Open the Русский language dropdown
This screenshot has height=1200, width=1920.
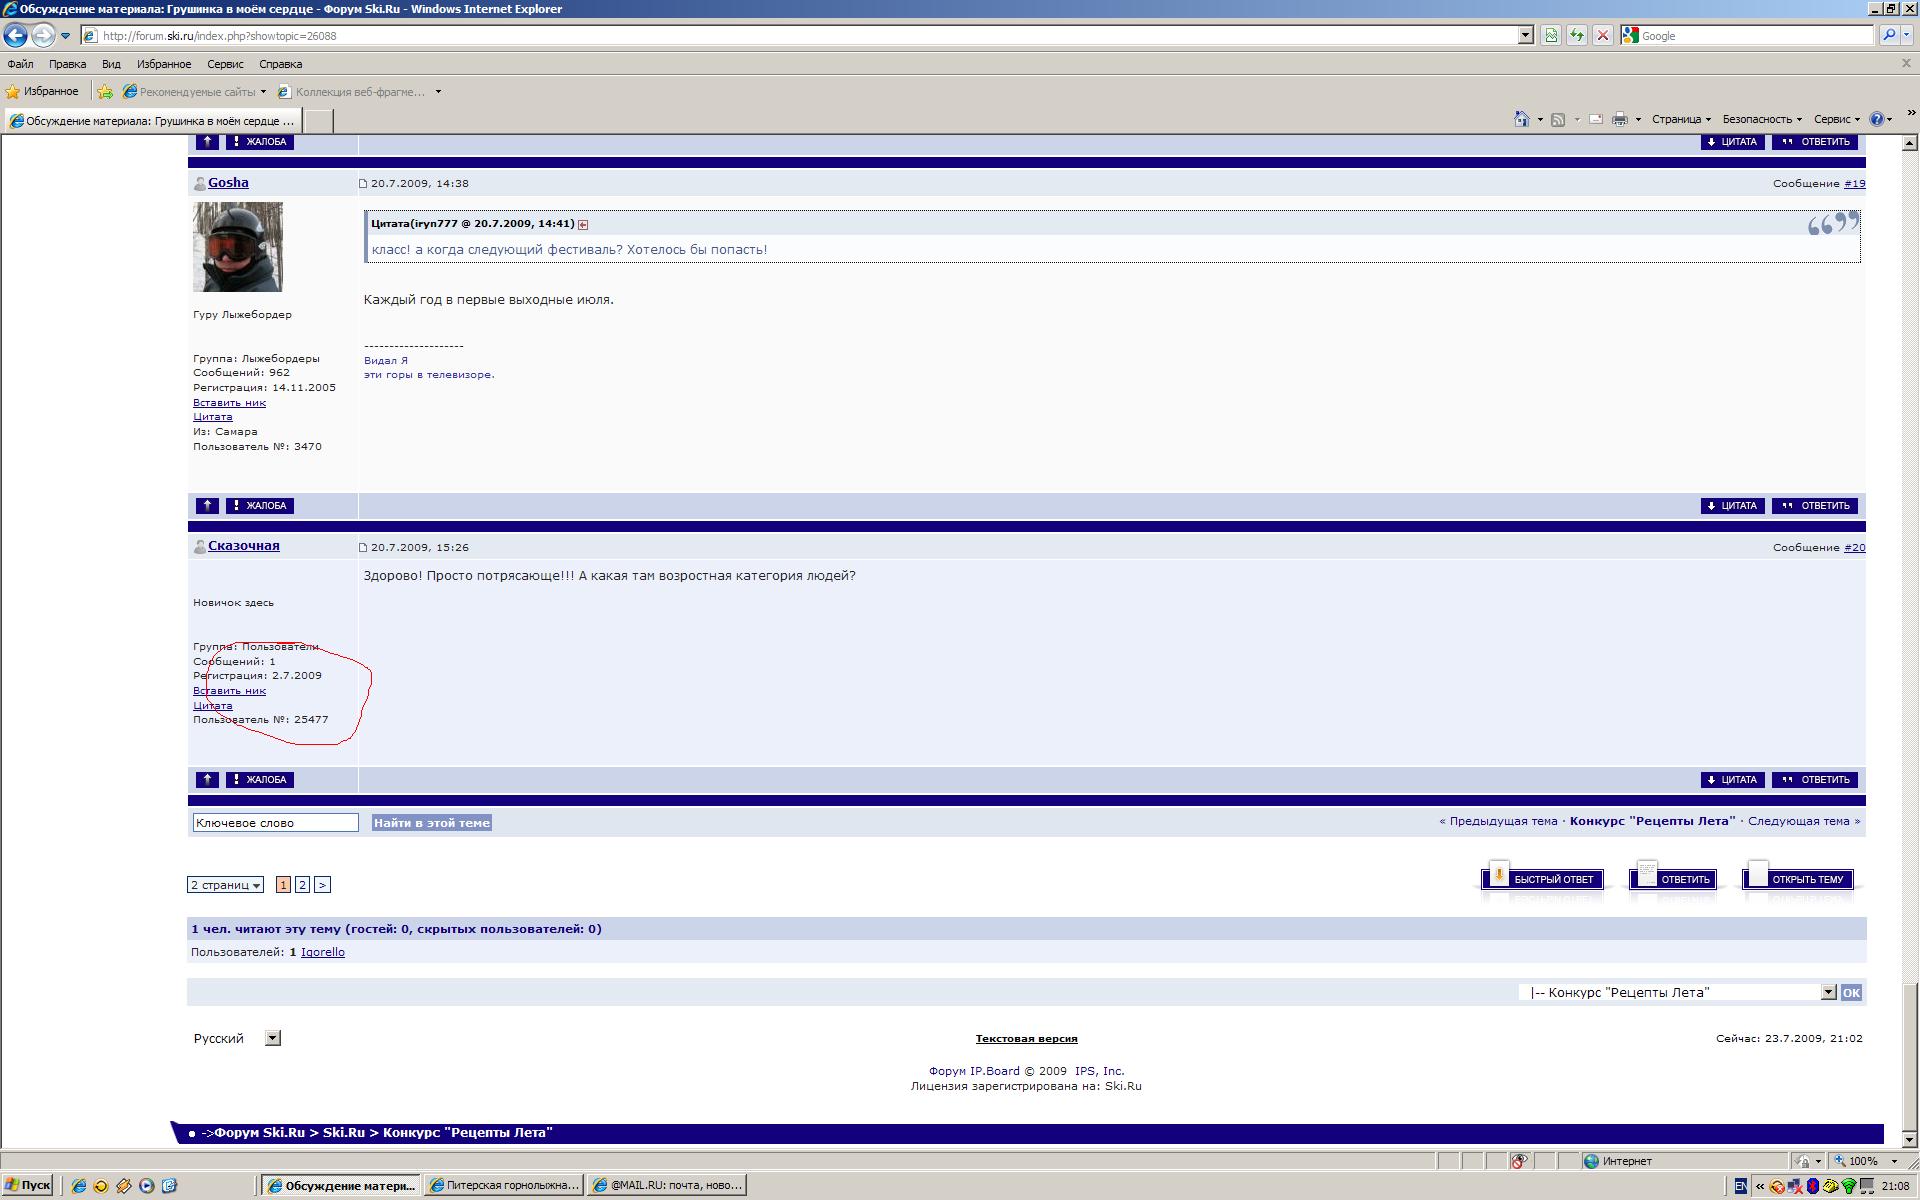(272, 1038)
